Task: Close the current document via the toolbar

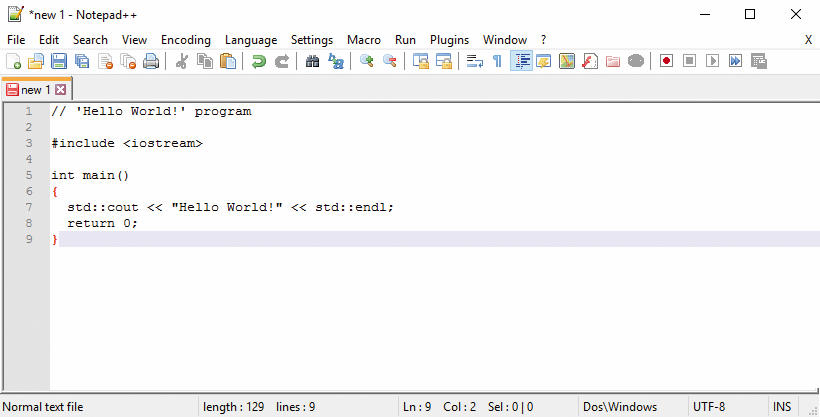Action: tap(106, 61)
